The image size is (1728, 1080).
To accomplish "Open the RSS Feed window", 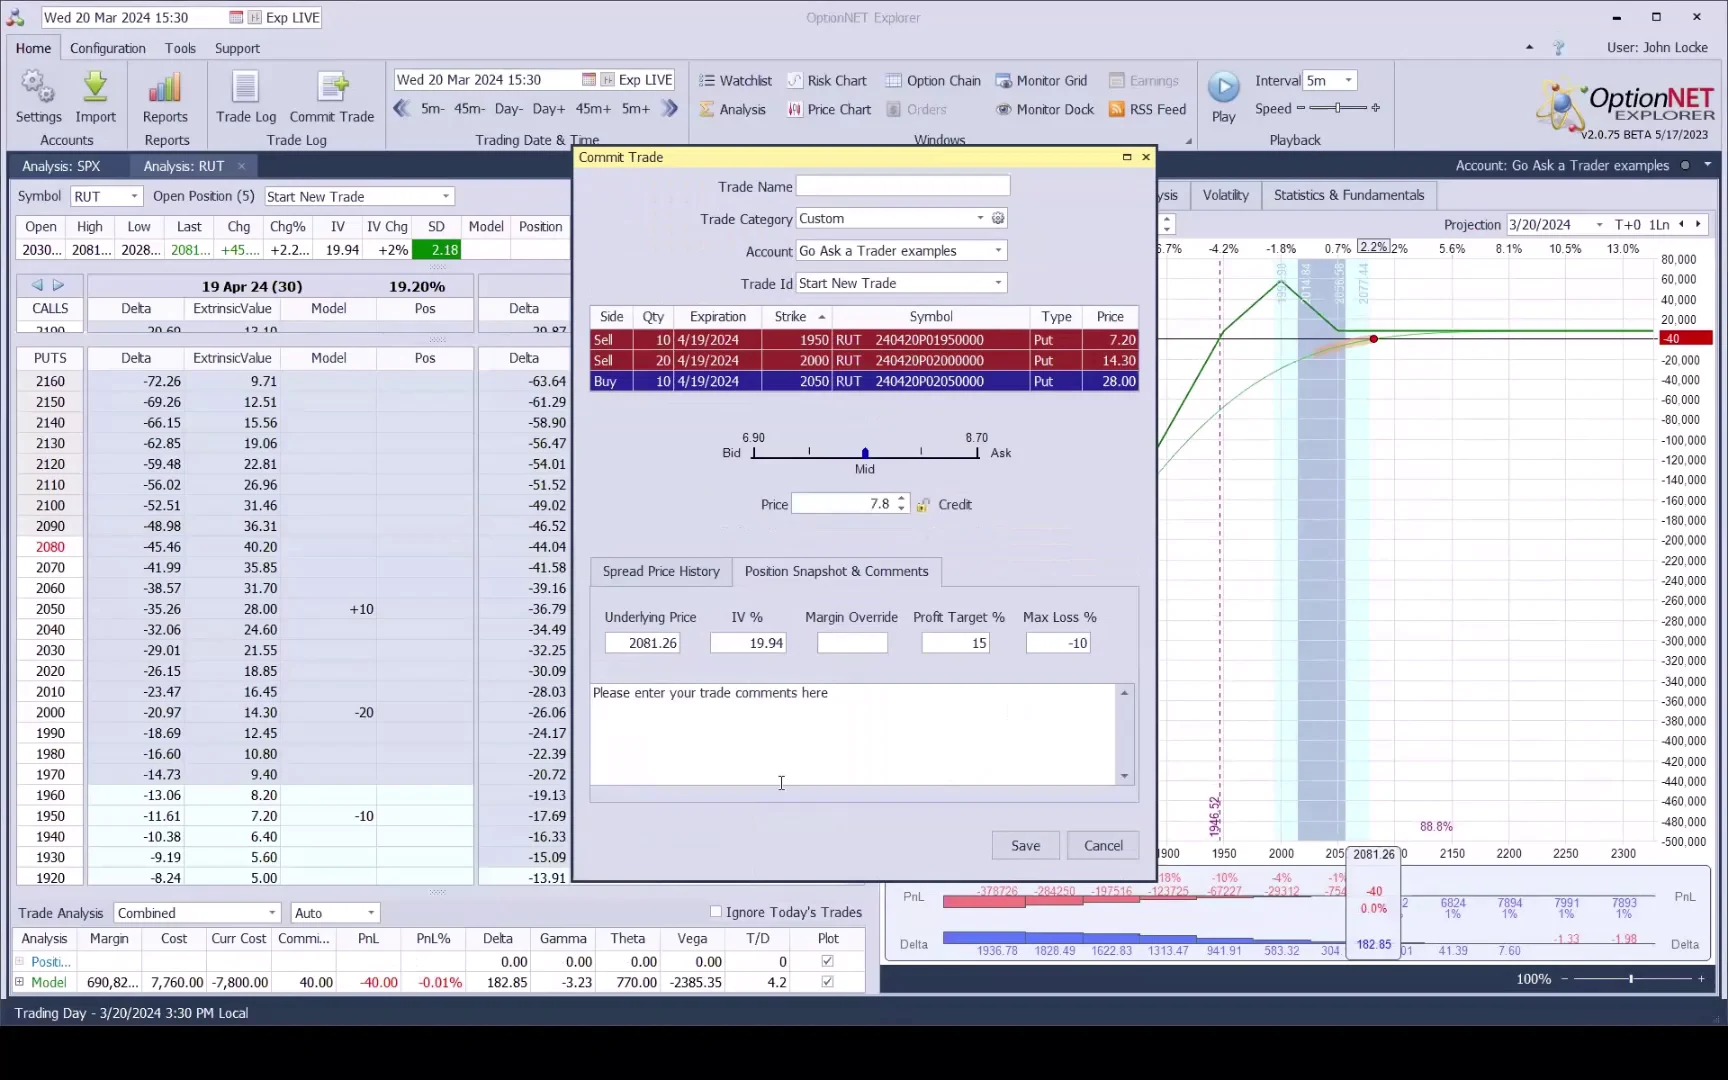I will pyautogui.click(x=1148, y=110).
